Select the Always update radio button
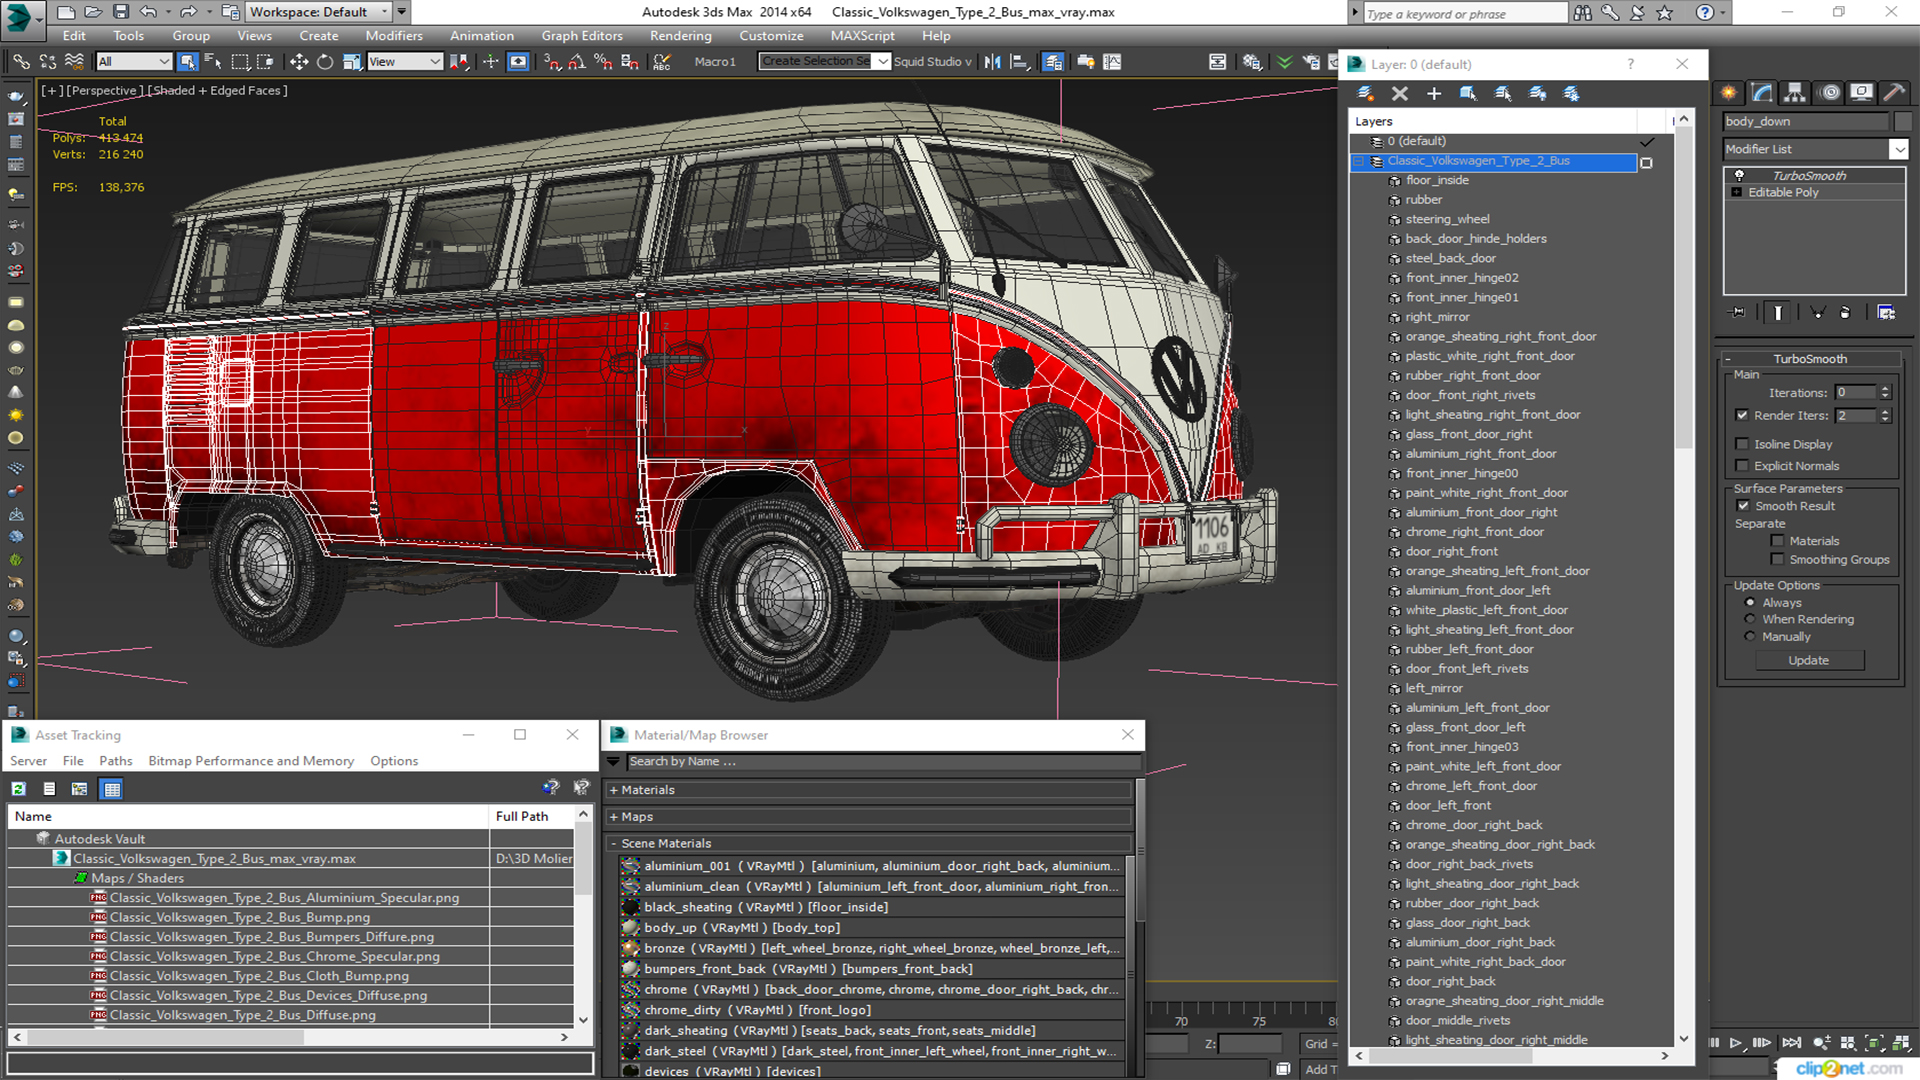Image resolution: width=1920 pixels, height=1080 pixels. 1750,603
